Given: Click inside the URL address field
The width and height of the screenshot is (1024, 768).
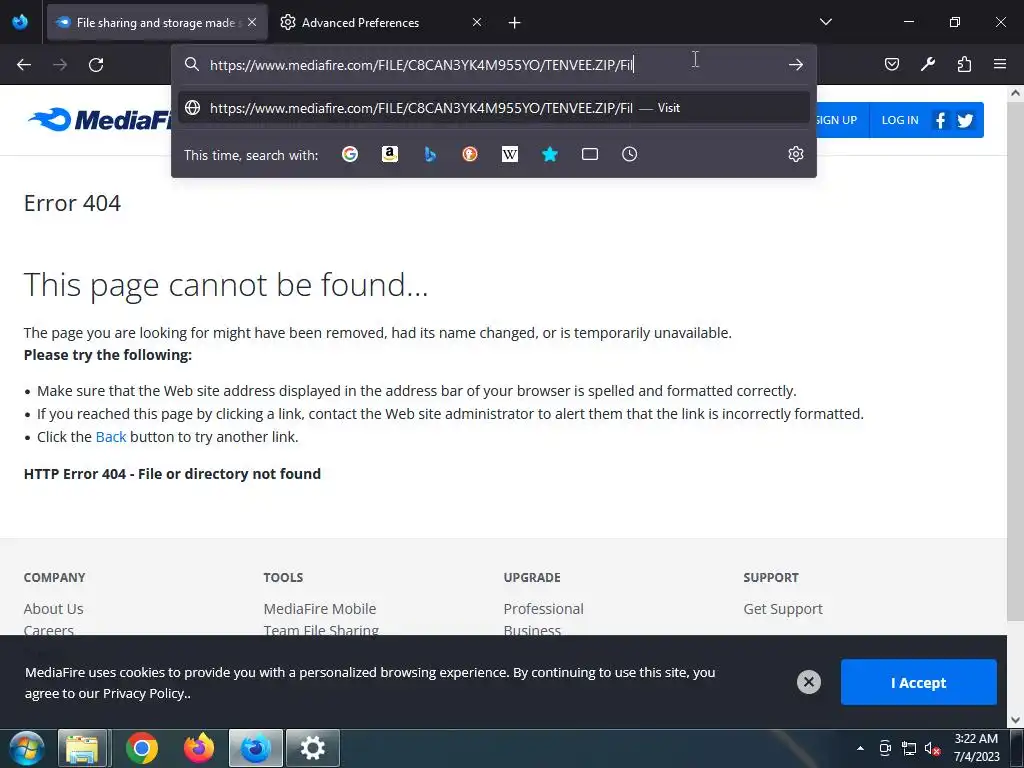Looking at the screenshot, I should tap(493, 65).
